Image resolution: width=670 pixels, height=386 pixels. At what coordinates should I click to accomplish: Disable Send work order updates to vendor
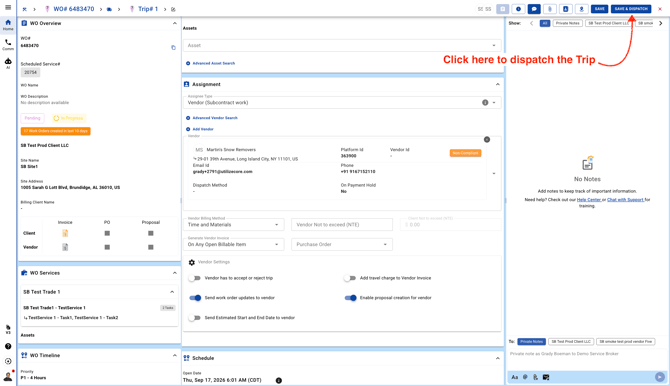tap(195, 298)
